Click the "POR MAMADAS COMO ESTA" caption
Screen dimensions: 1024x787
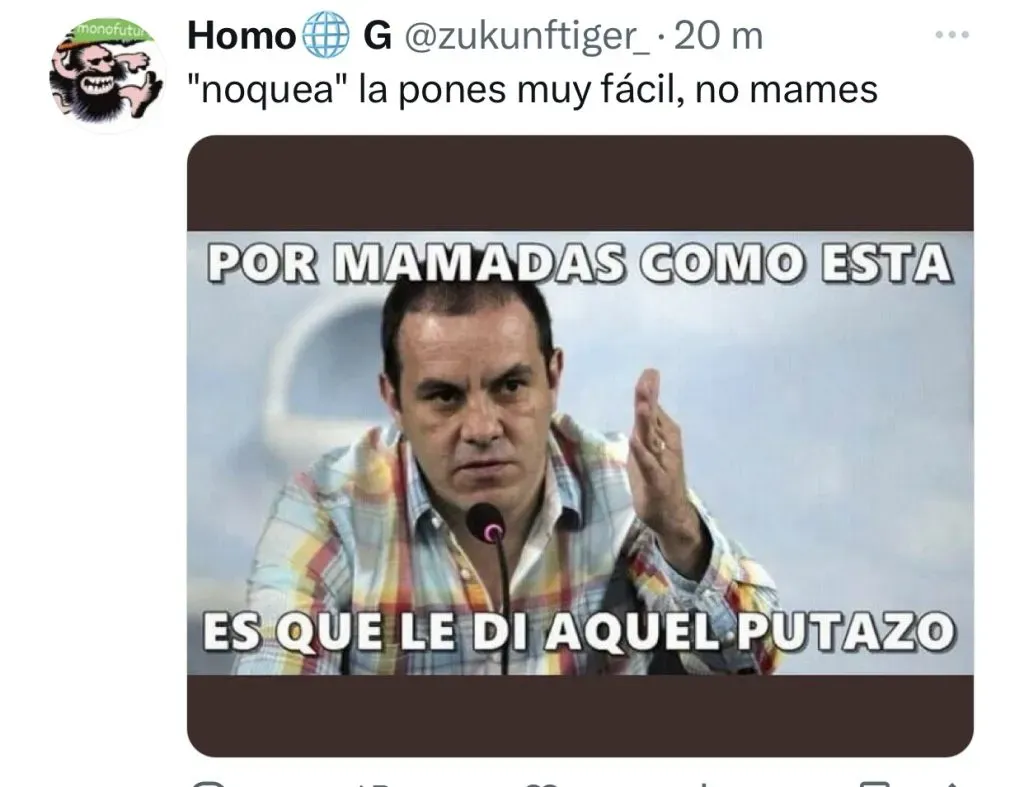tap(579, 263)
